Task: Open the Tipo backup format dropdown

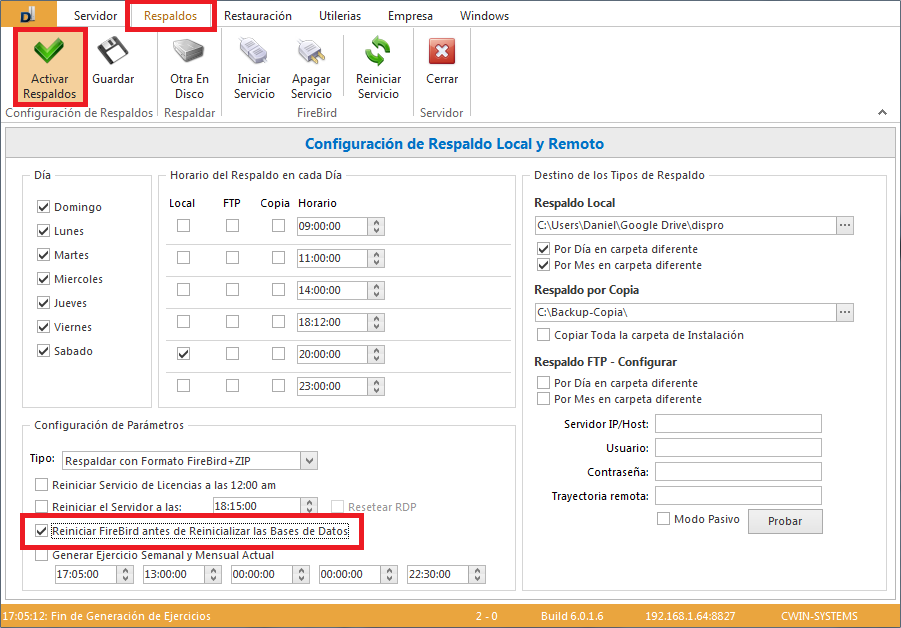Action: (309, 460)
